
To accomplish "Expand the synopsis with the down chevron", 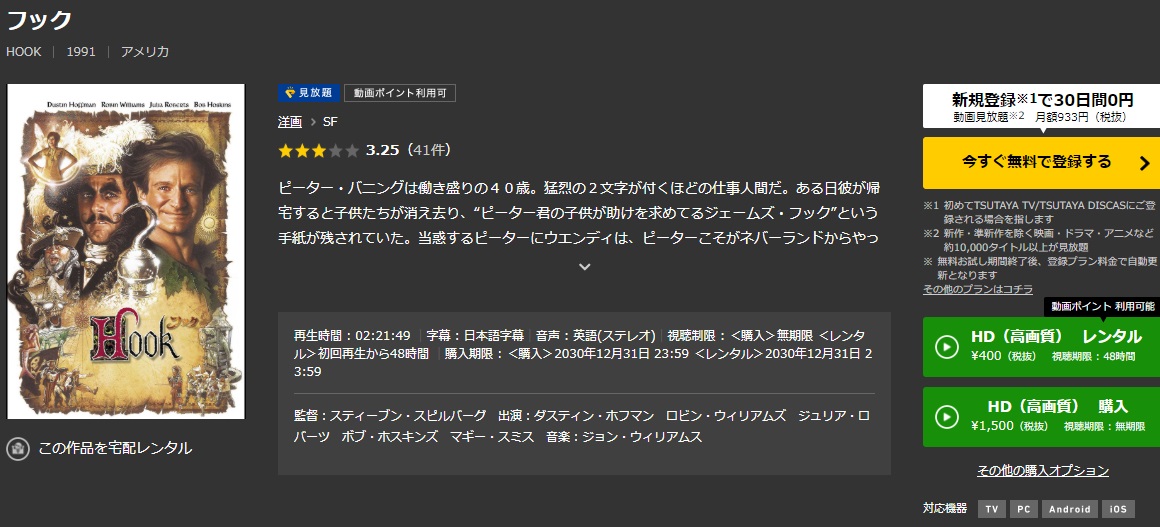I will [584, 266].
